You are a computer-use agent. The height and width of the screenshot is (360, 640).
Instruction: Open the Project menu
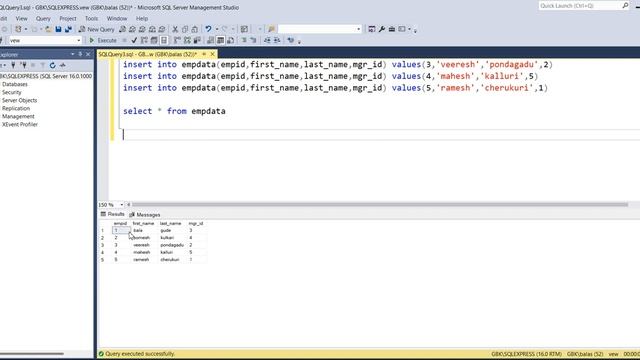click(x=68, y=18)
